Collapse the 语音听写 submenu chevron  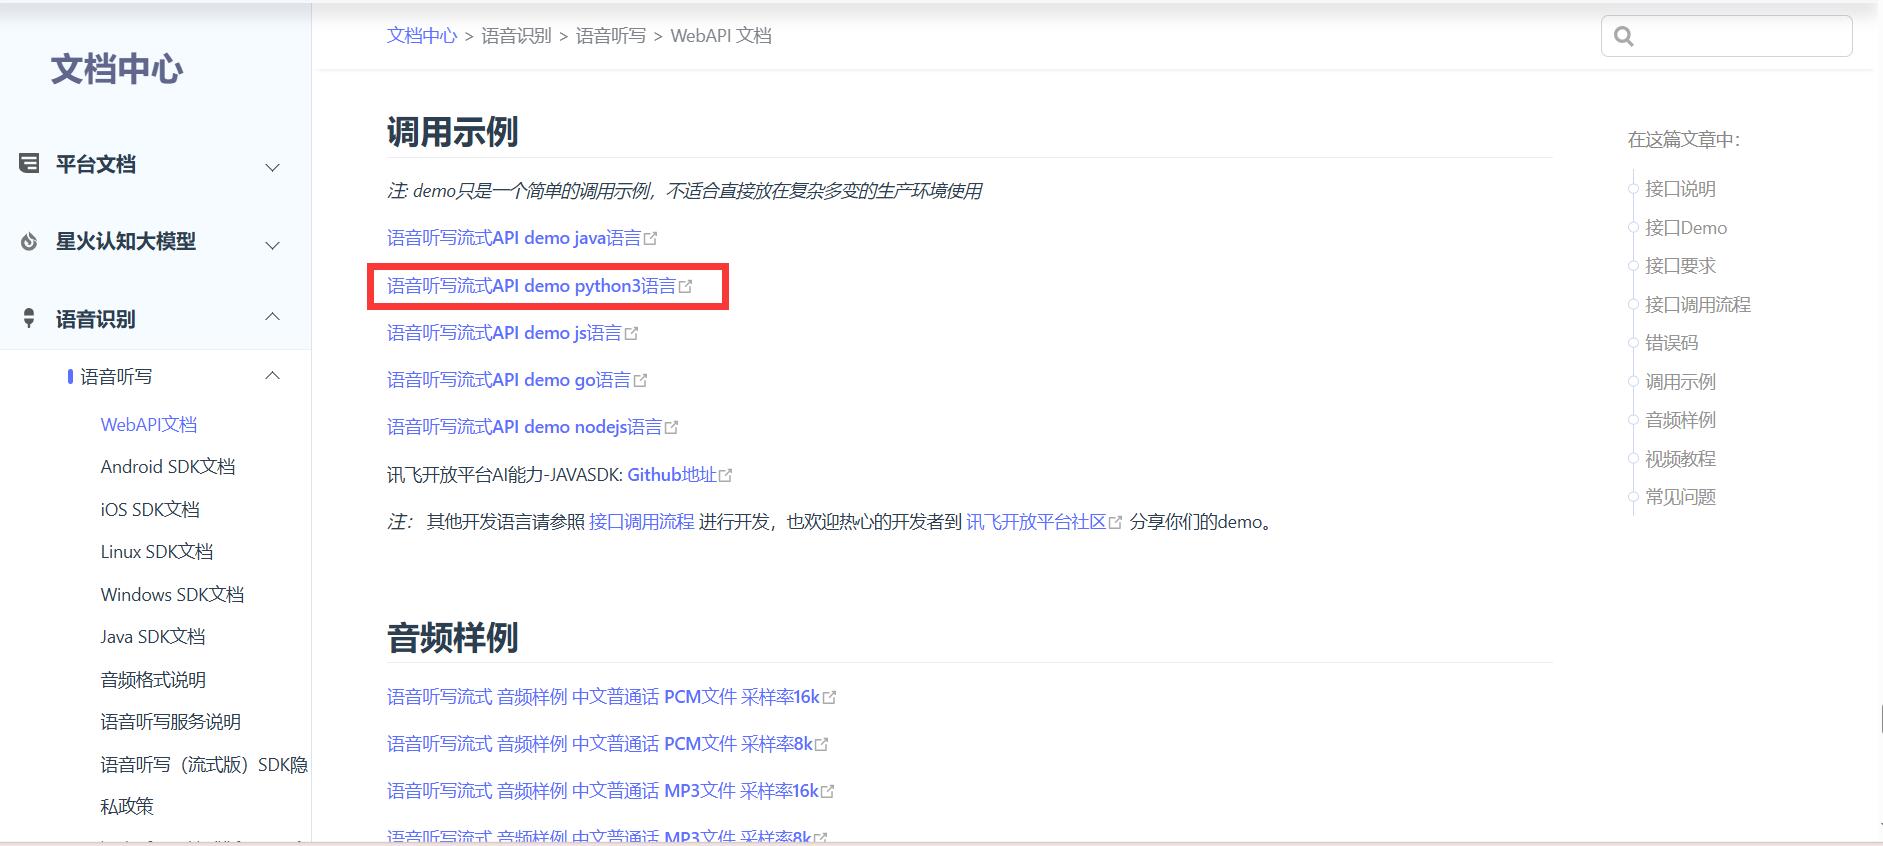click(272, 375)
